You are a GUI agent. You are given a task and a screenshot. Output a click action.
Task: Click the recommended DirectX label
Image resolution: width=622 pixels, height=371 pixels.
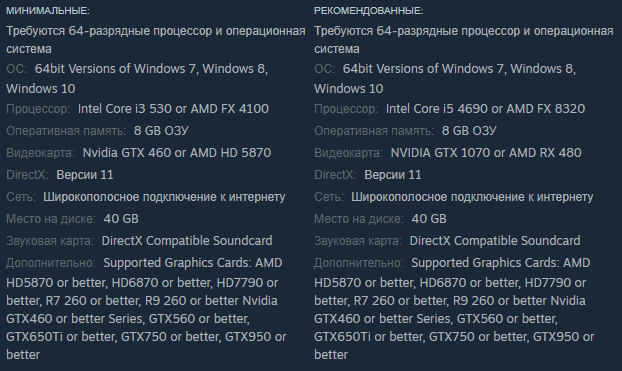(335, 175)
